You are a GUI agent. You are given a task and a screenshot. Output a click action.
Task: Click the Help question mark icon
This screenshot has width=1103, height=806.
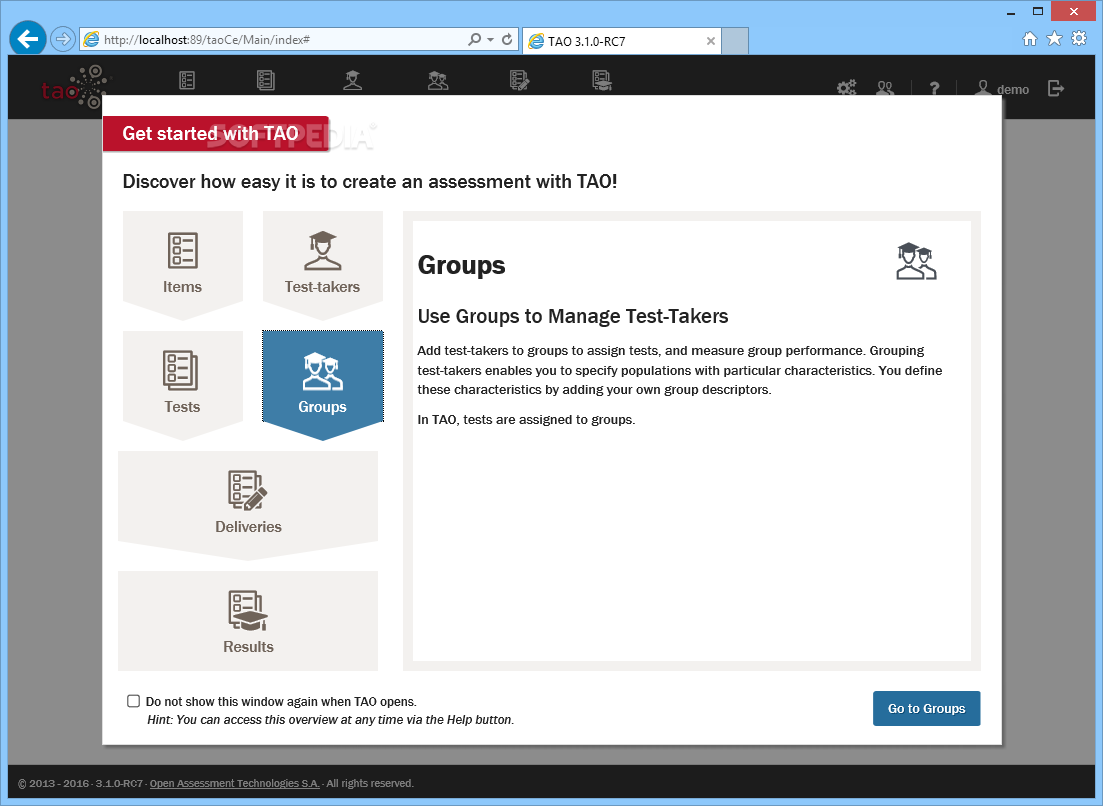click(x=934, y=89)
